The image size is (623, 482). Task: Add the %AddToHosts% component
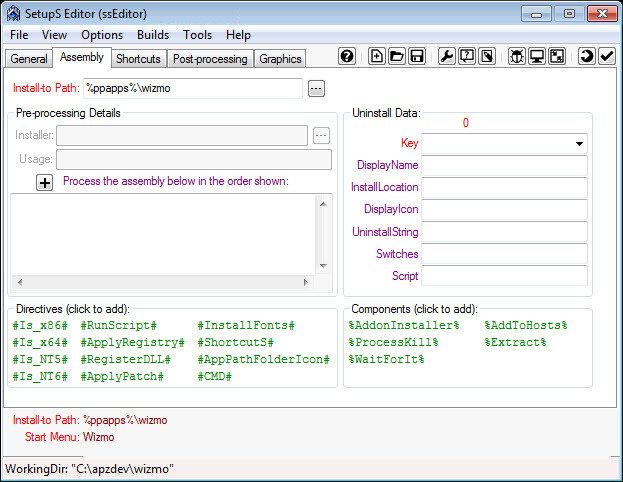click(x=526, y=325)
